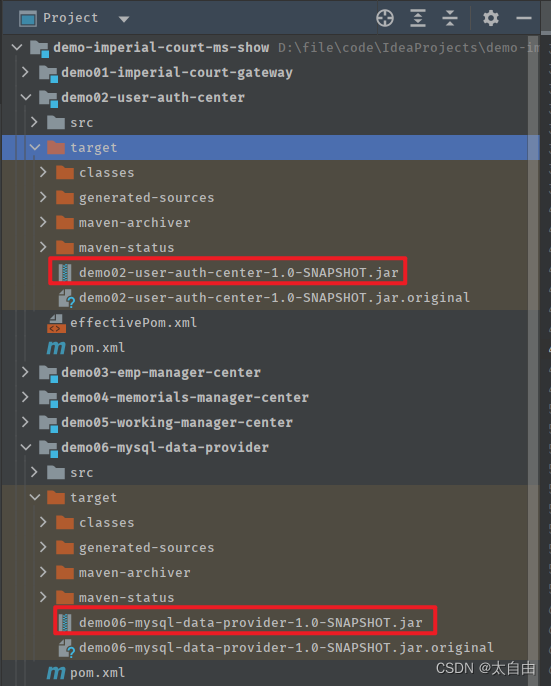The width and height of the screenshot is (551, 686).
Task: Expand classes folder under demo06 target
Action: tap(43, 522)
